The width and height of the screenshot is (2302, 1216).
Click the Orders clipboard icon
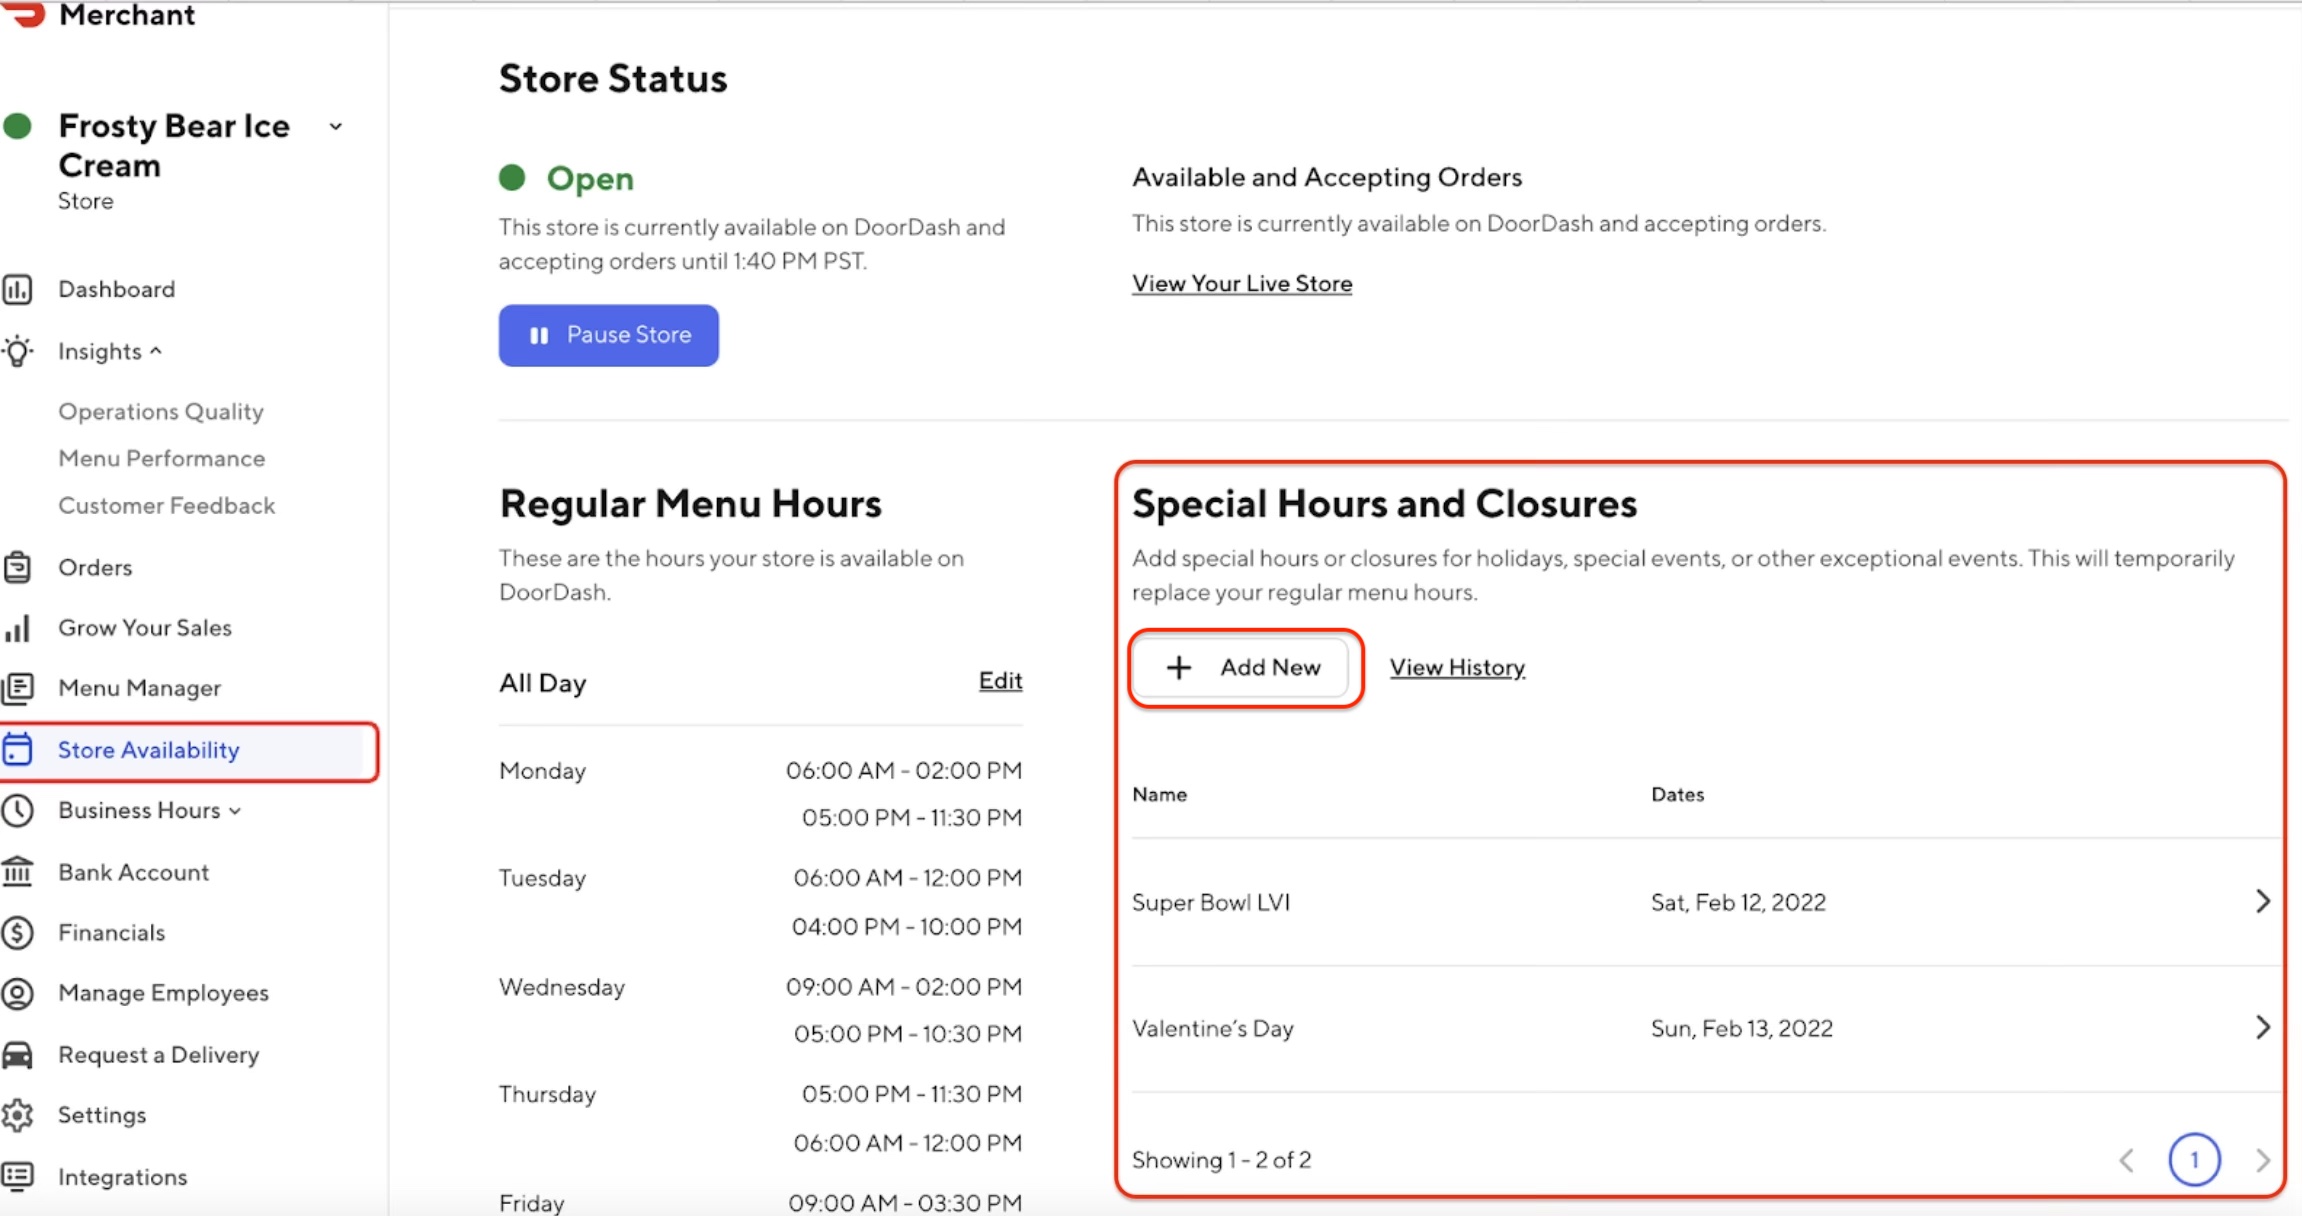click(x=17, y=568)
